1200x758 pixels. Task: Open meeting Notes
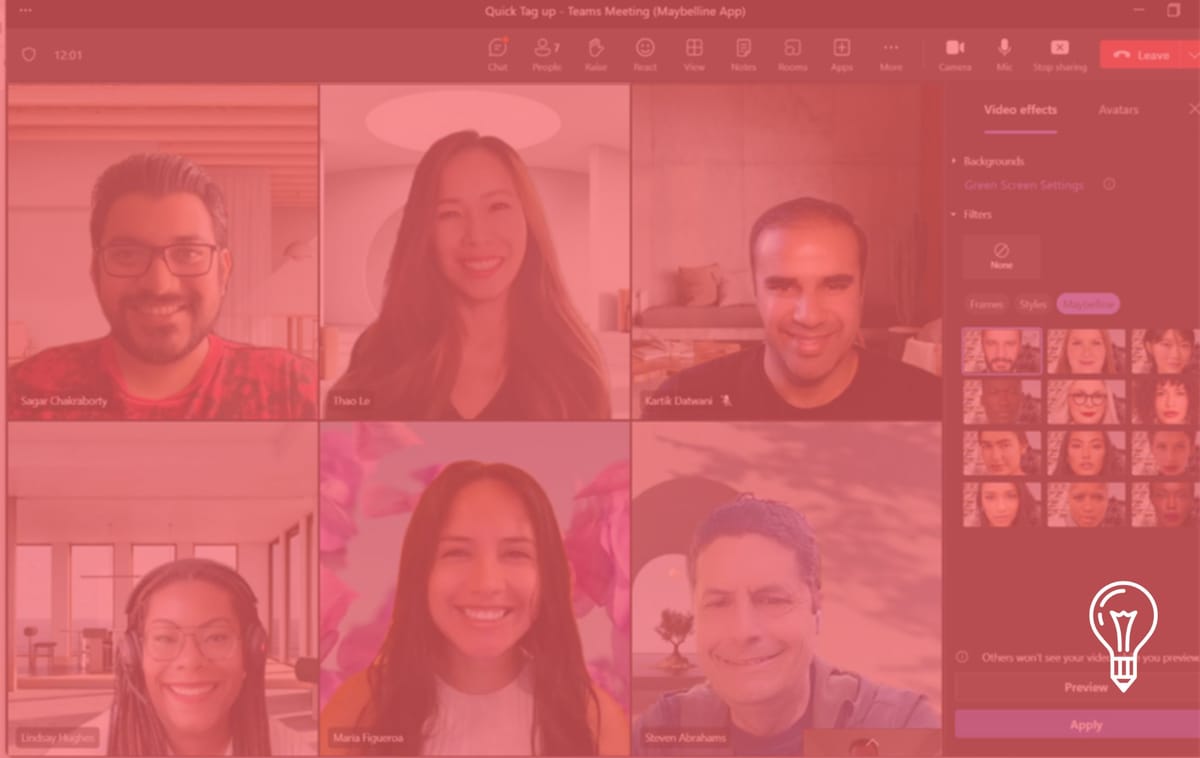(x=743, y=55)
